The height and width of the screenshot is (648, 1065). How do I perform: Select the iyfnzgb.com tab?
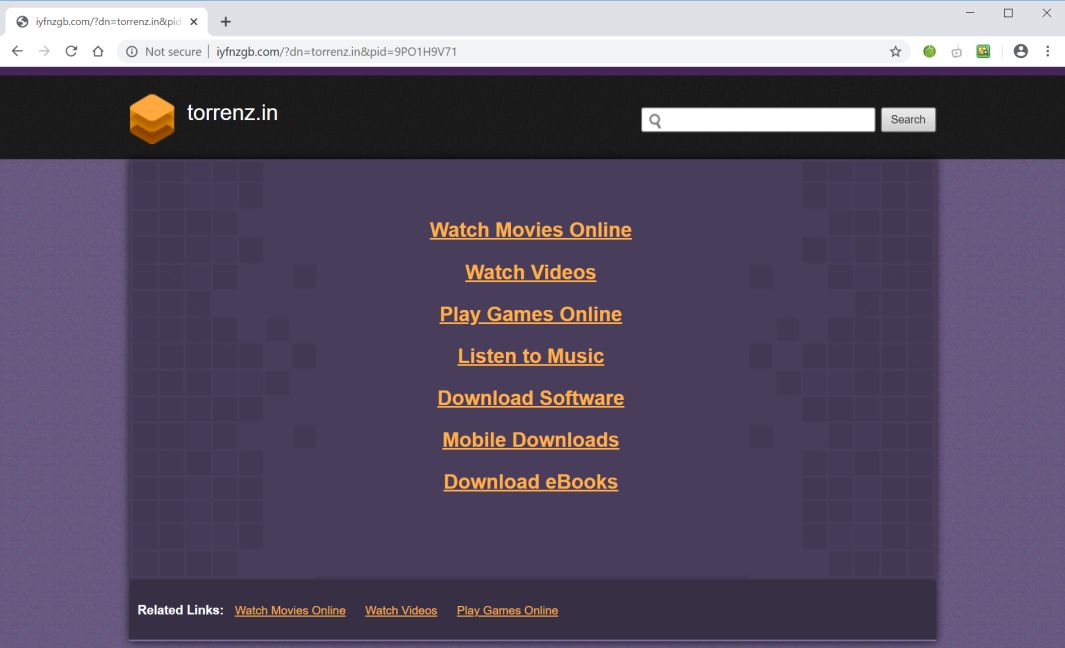click(107, 22)
